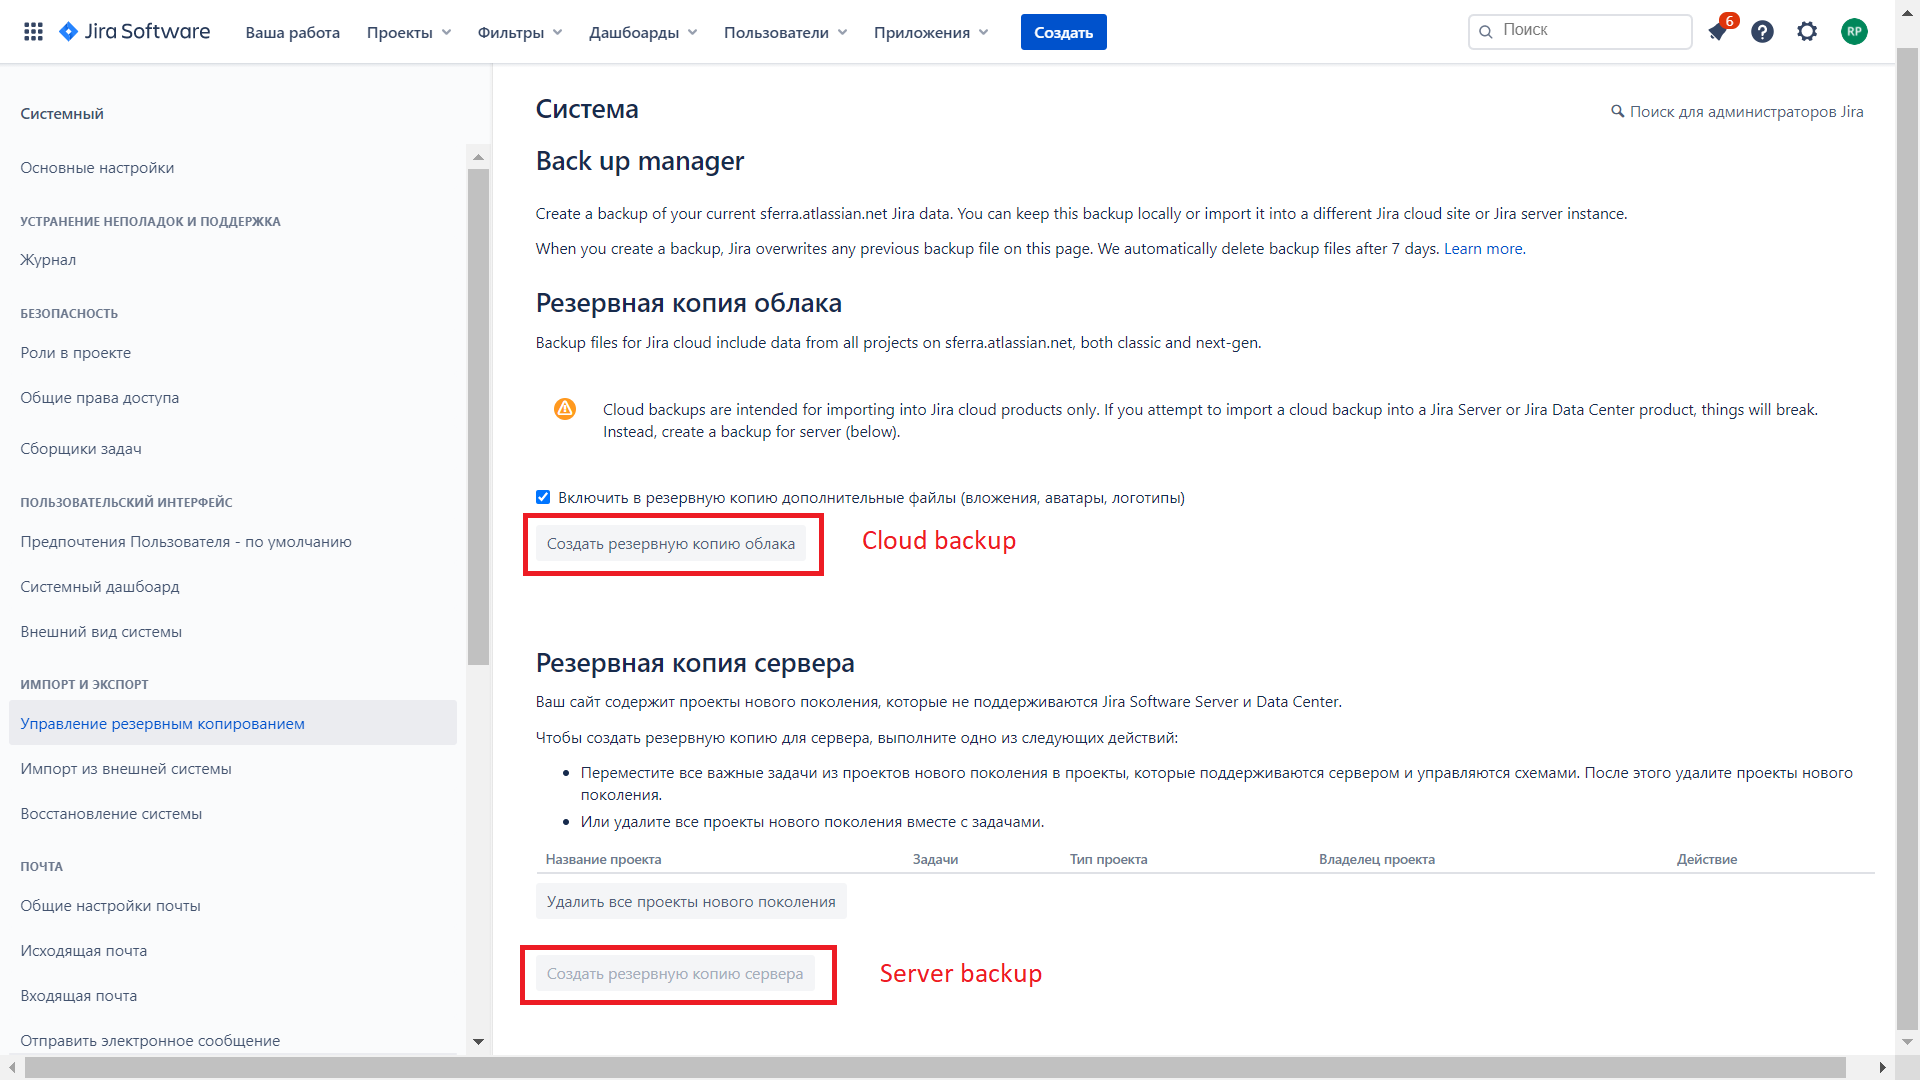
Task: Open the Learn more link
Action: (x=1482, y=248)
